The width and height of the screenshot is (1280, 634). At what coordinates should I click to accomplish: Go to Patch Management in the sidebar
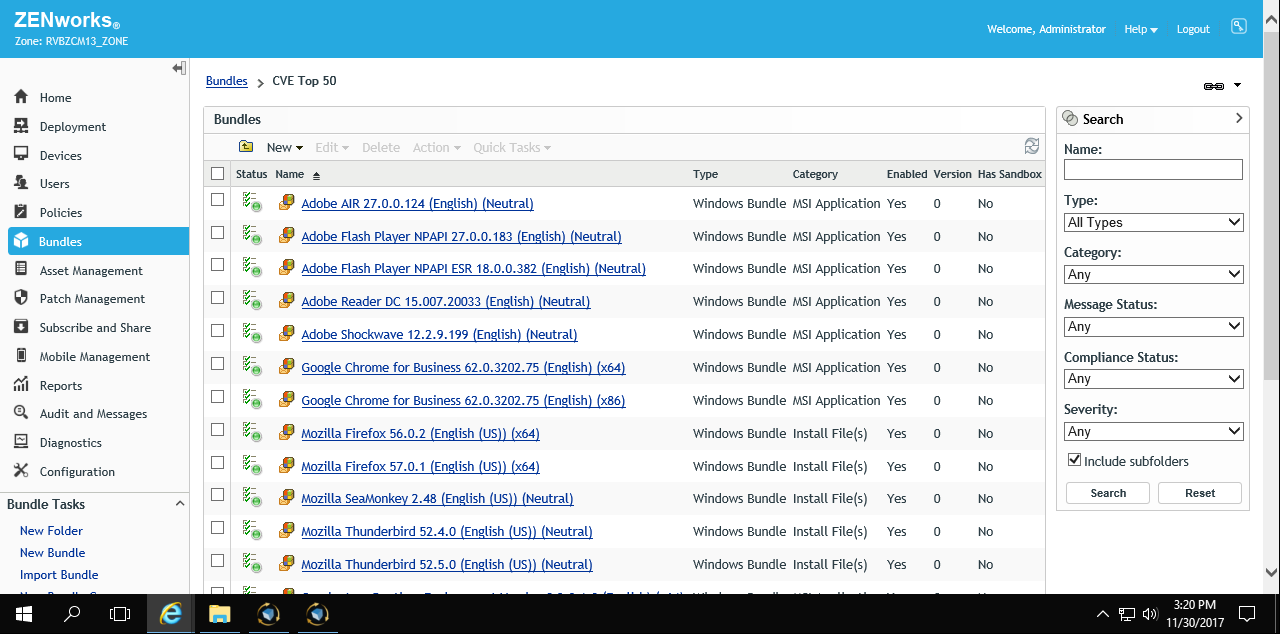click(x=92, y=298)
